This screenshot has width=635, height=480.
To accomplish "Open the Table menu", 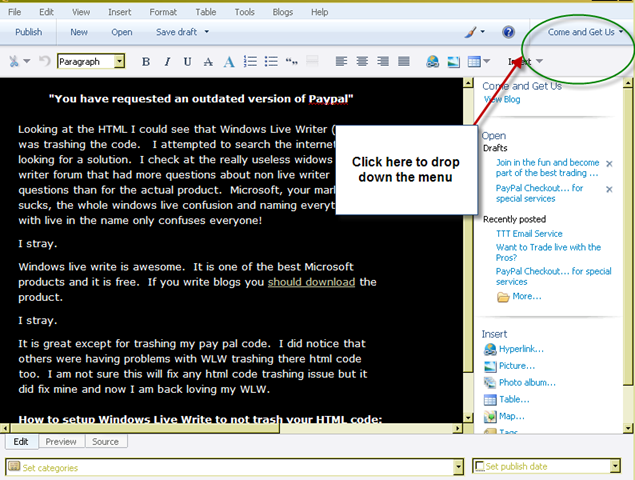I will [x=206, y=12].
